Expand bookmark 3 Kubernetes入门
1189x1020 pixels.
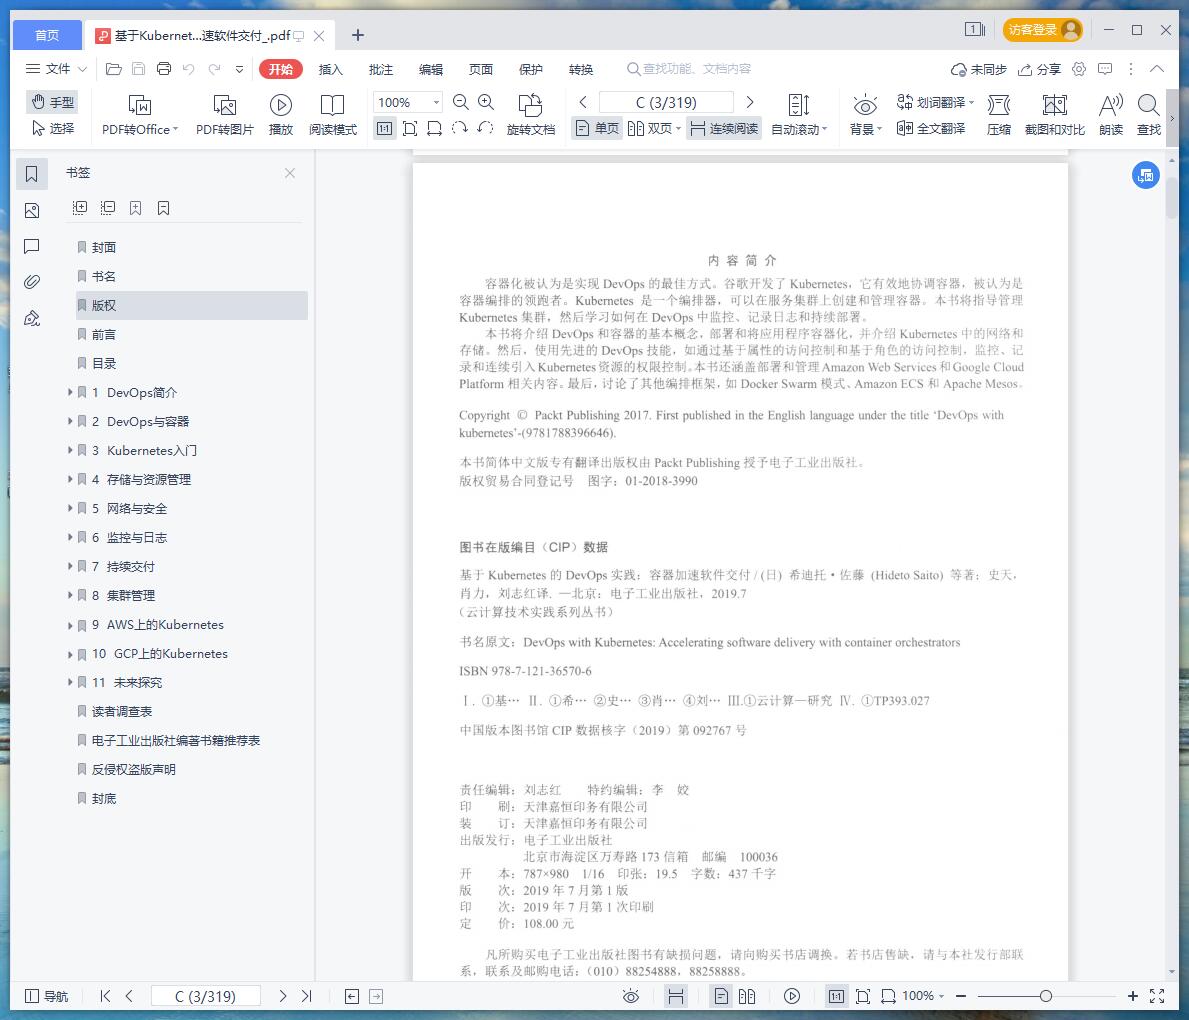click(70, 450)
